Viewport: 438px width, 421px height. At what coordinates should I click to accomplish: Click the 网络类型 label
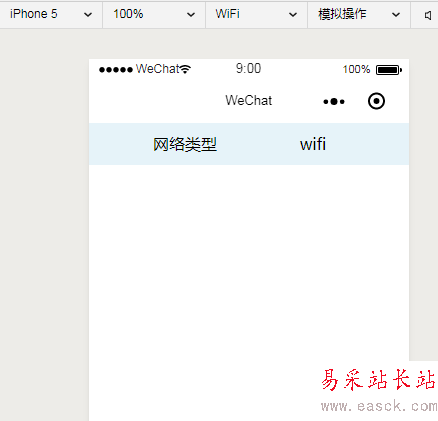click(185, 144)
